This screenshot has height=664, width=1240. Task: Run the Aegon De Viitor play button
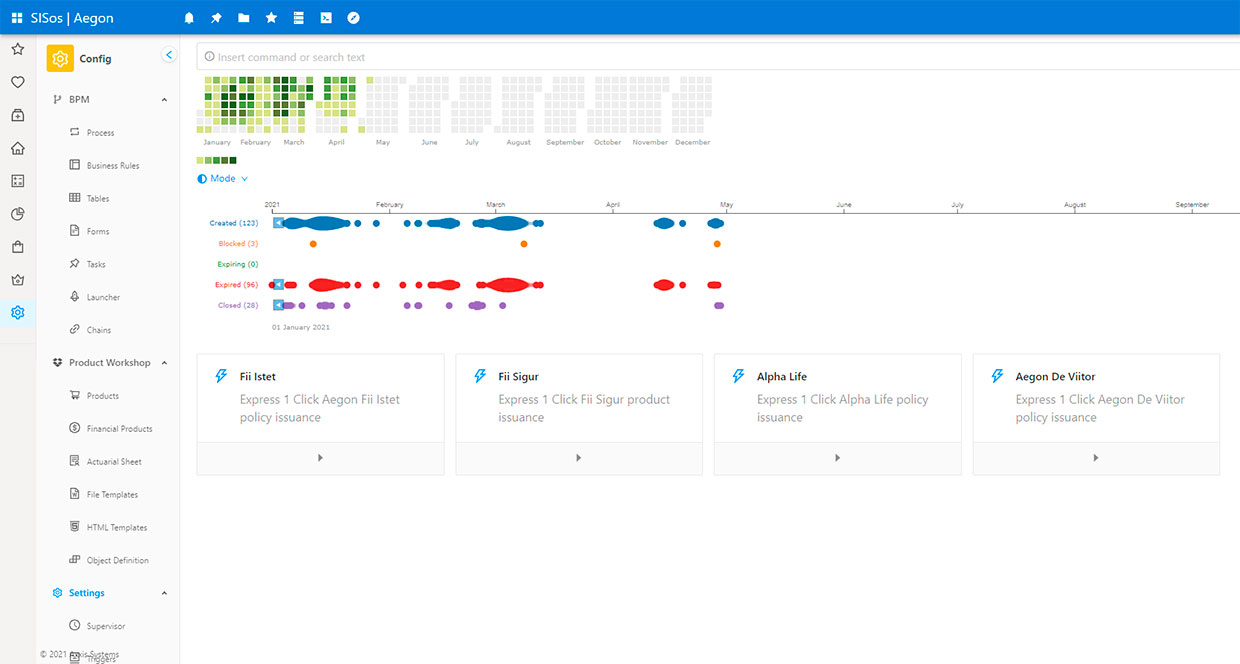point(1096,458)
